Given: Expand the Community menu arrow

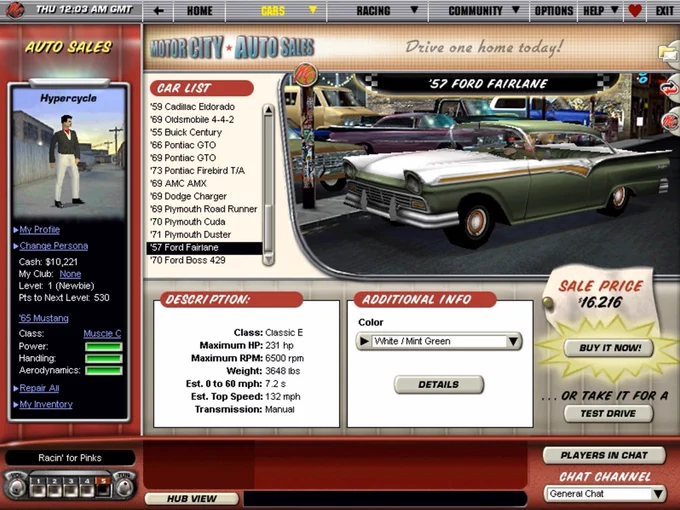Looking at the screenshot, I should (x=516, y=10).
